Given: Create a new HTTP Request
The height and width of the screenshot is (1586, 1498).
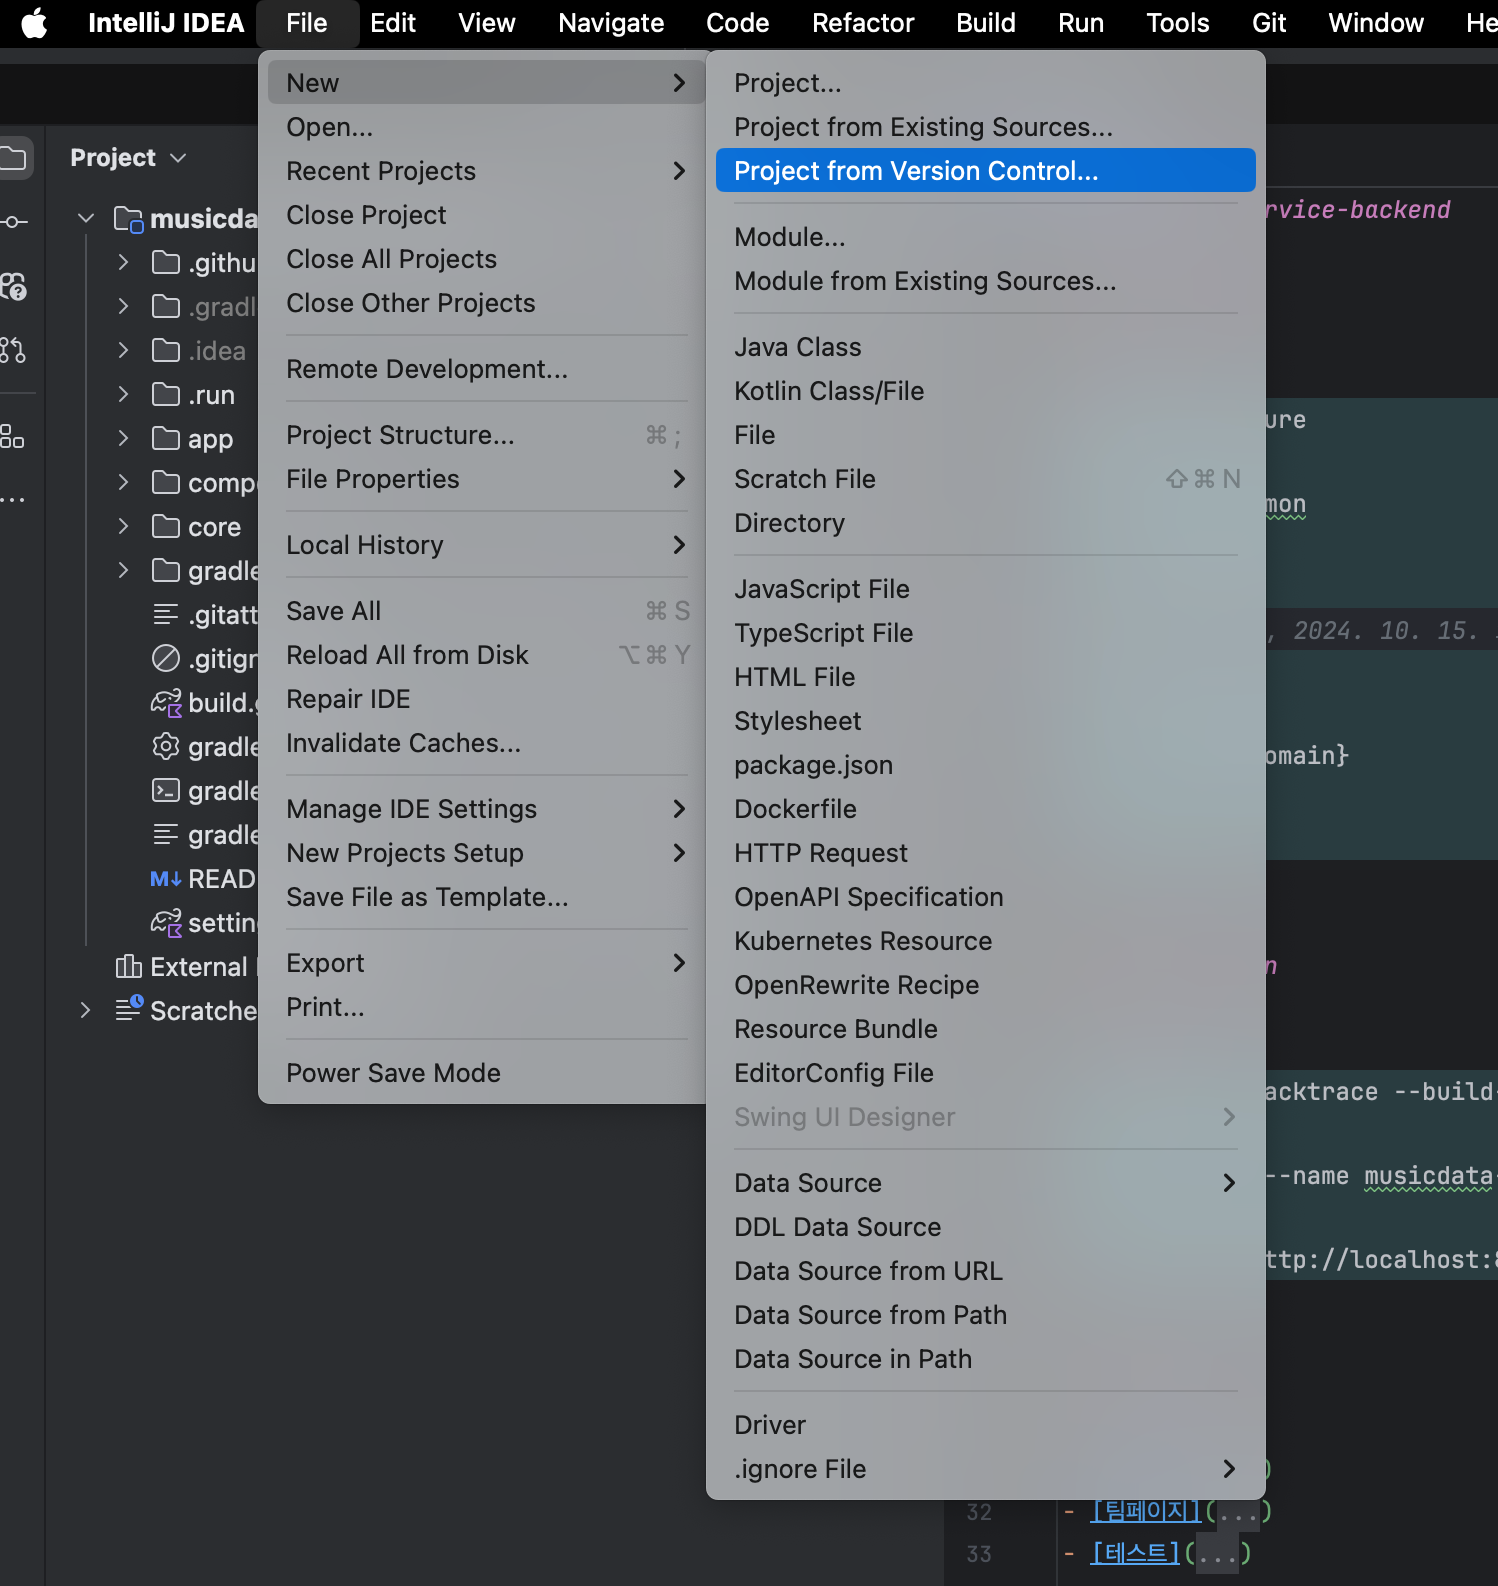Looking at the screenshot, I should [986, 853].
